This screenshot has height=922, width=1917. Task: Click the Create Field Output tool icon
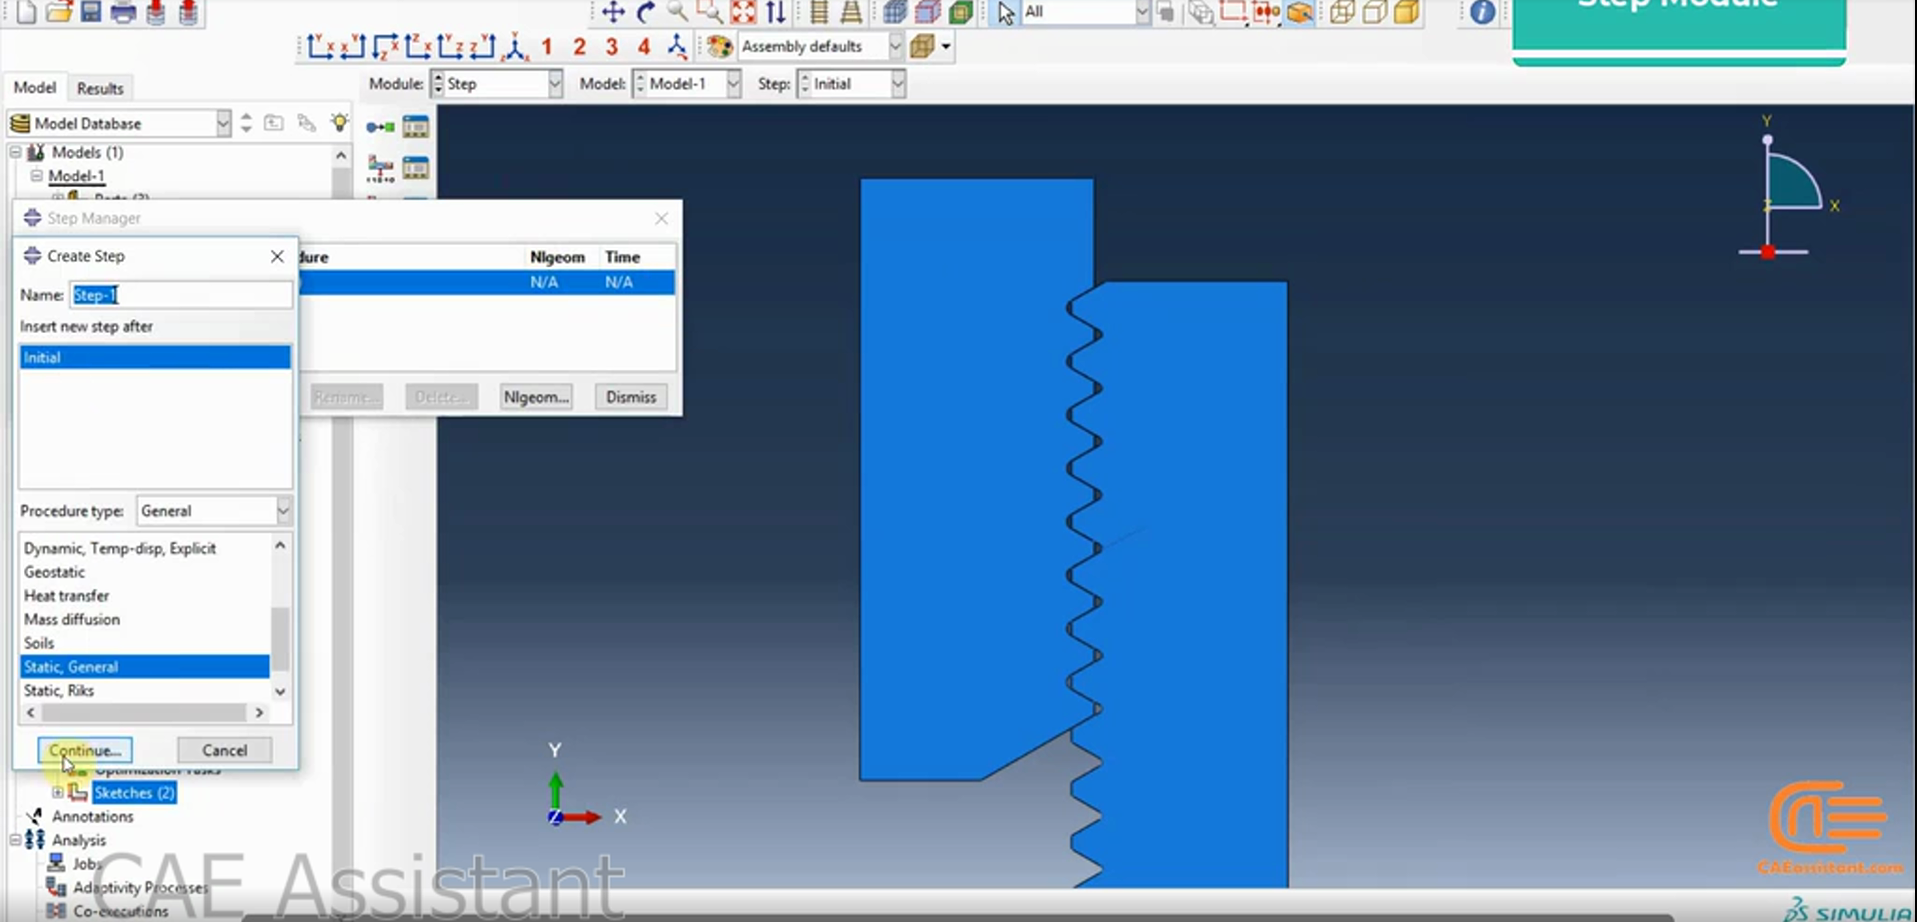[380, 168]
